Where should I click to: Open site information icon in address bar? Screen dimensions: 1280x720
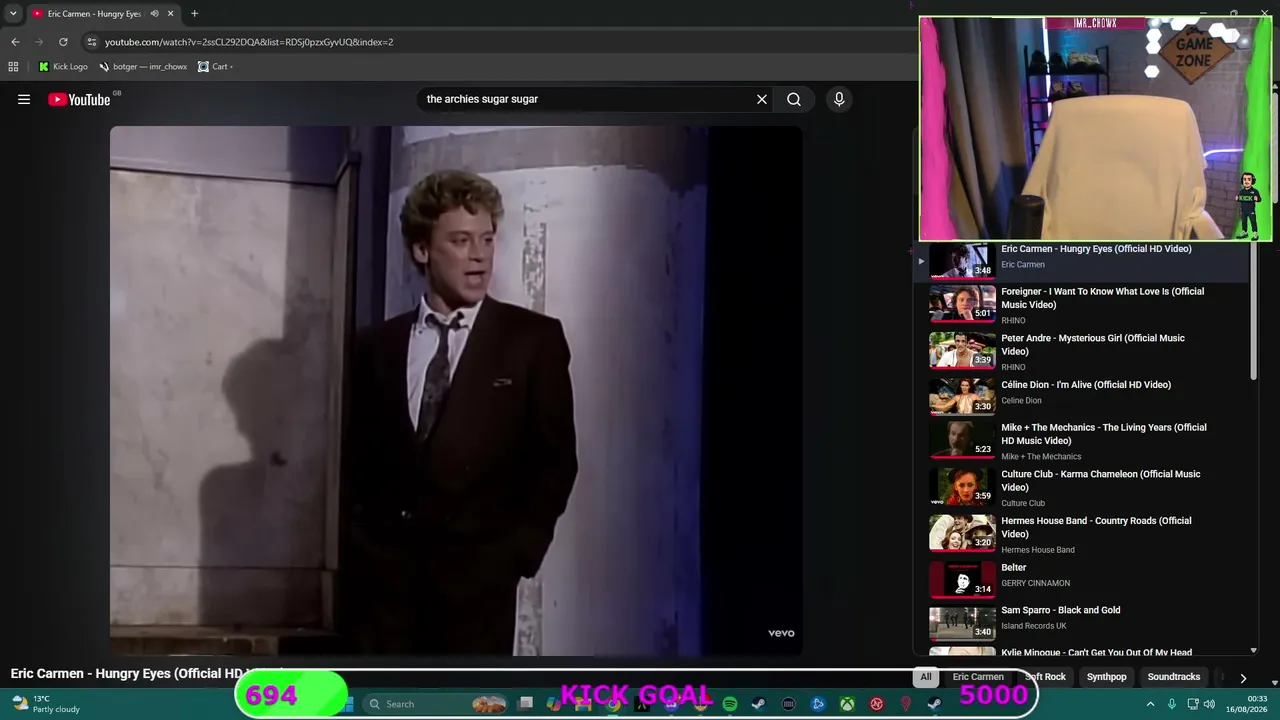[92, 42]
